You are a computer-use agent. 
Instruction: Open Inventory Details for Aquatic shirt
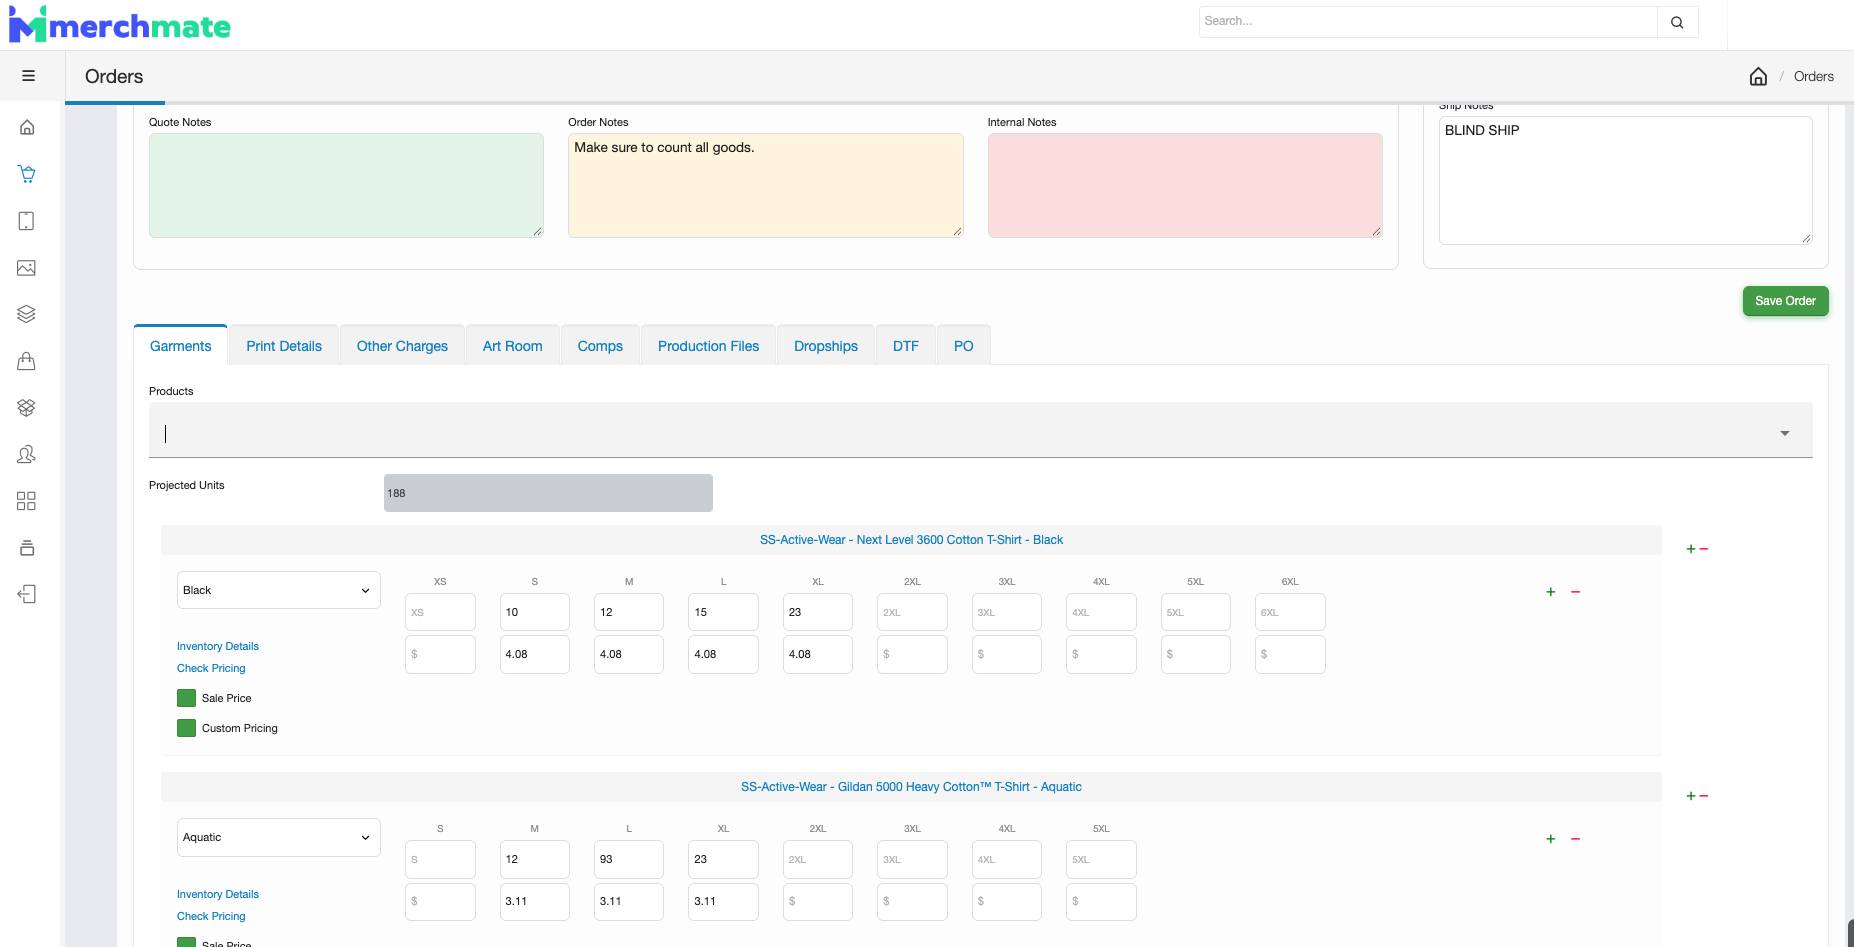(x=218, y=894)
